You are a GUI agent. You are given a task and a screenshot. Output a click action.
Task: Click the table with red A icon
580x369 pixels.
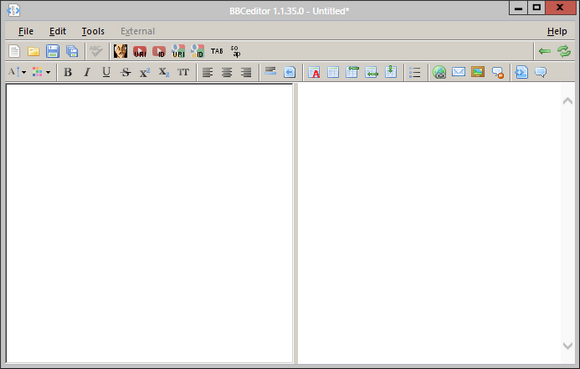click(x=314, y=72)
